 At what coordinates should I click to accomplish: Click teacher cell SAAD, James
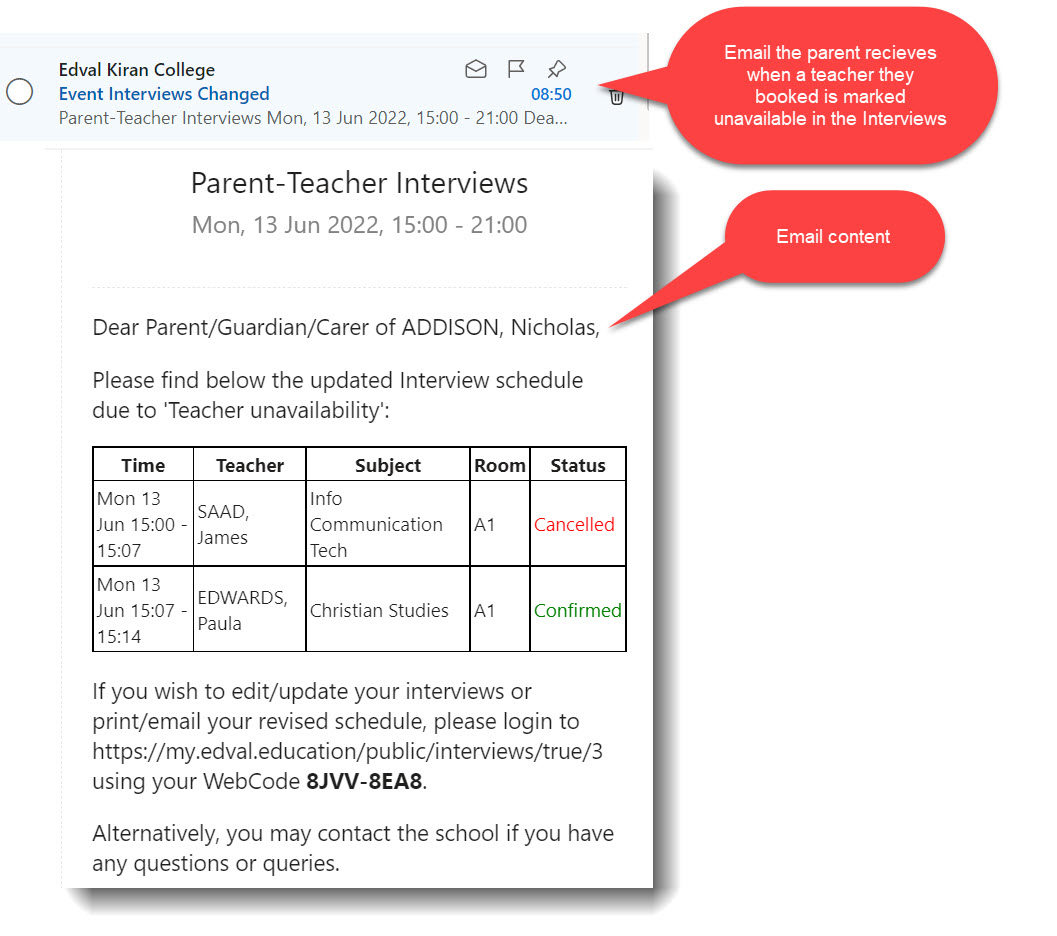(249, 524)
